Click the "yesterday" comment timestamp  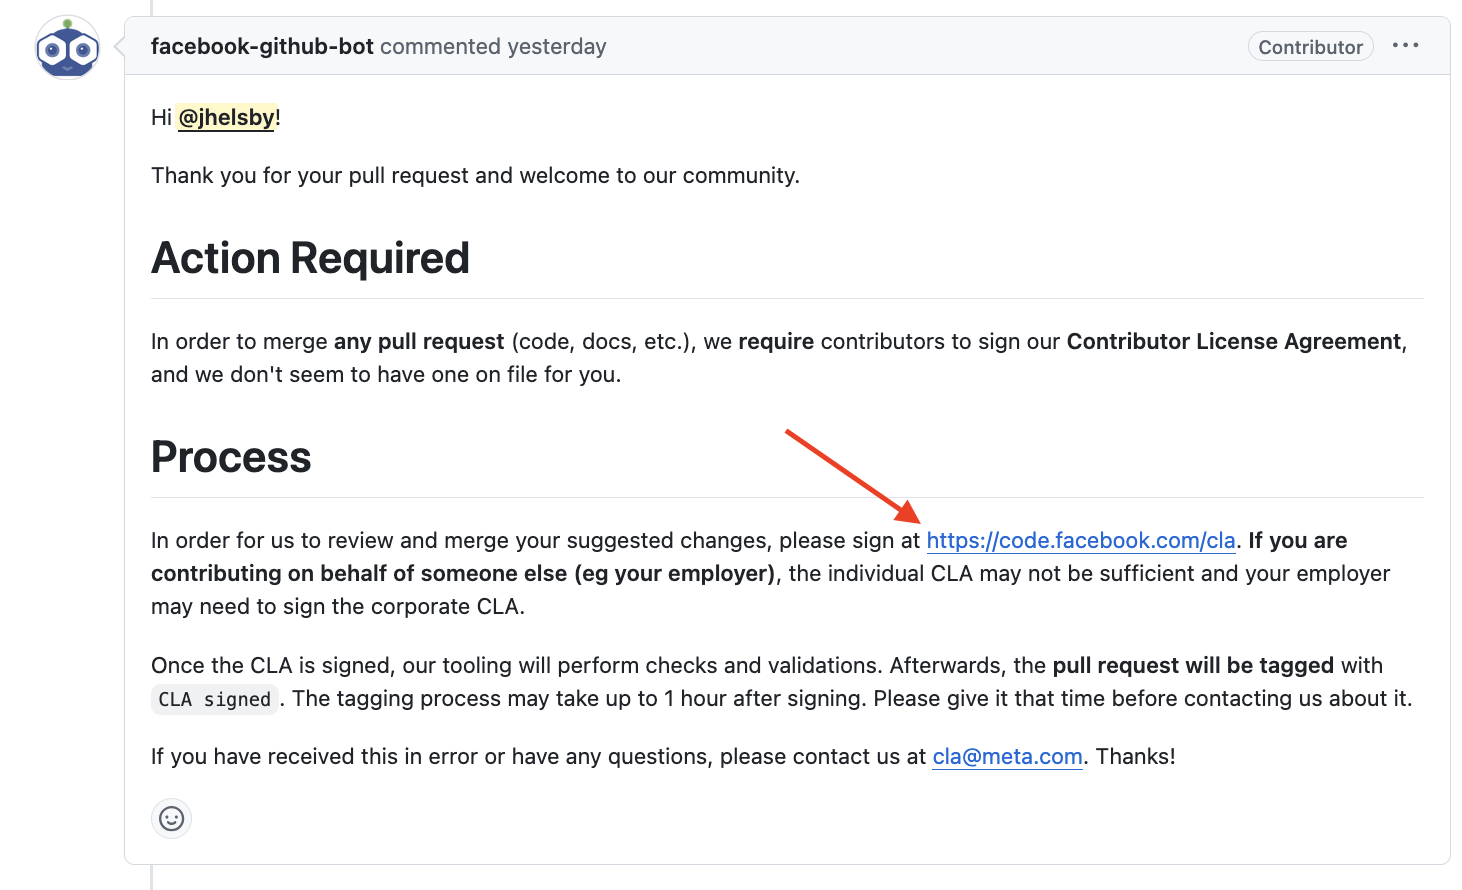coord(556,47)
